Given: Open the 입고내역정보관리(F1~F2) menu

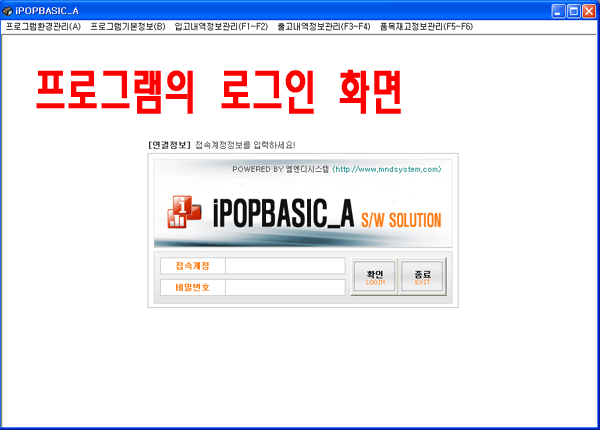Looking at the screenshot, I should pos(221,27).
